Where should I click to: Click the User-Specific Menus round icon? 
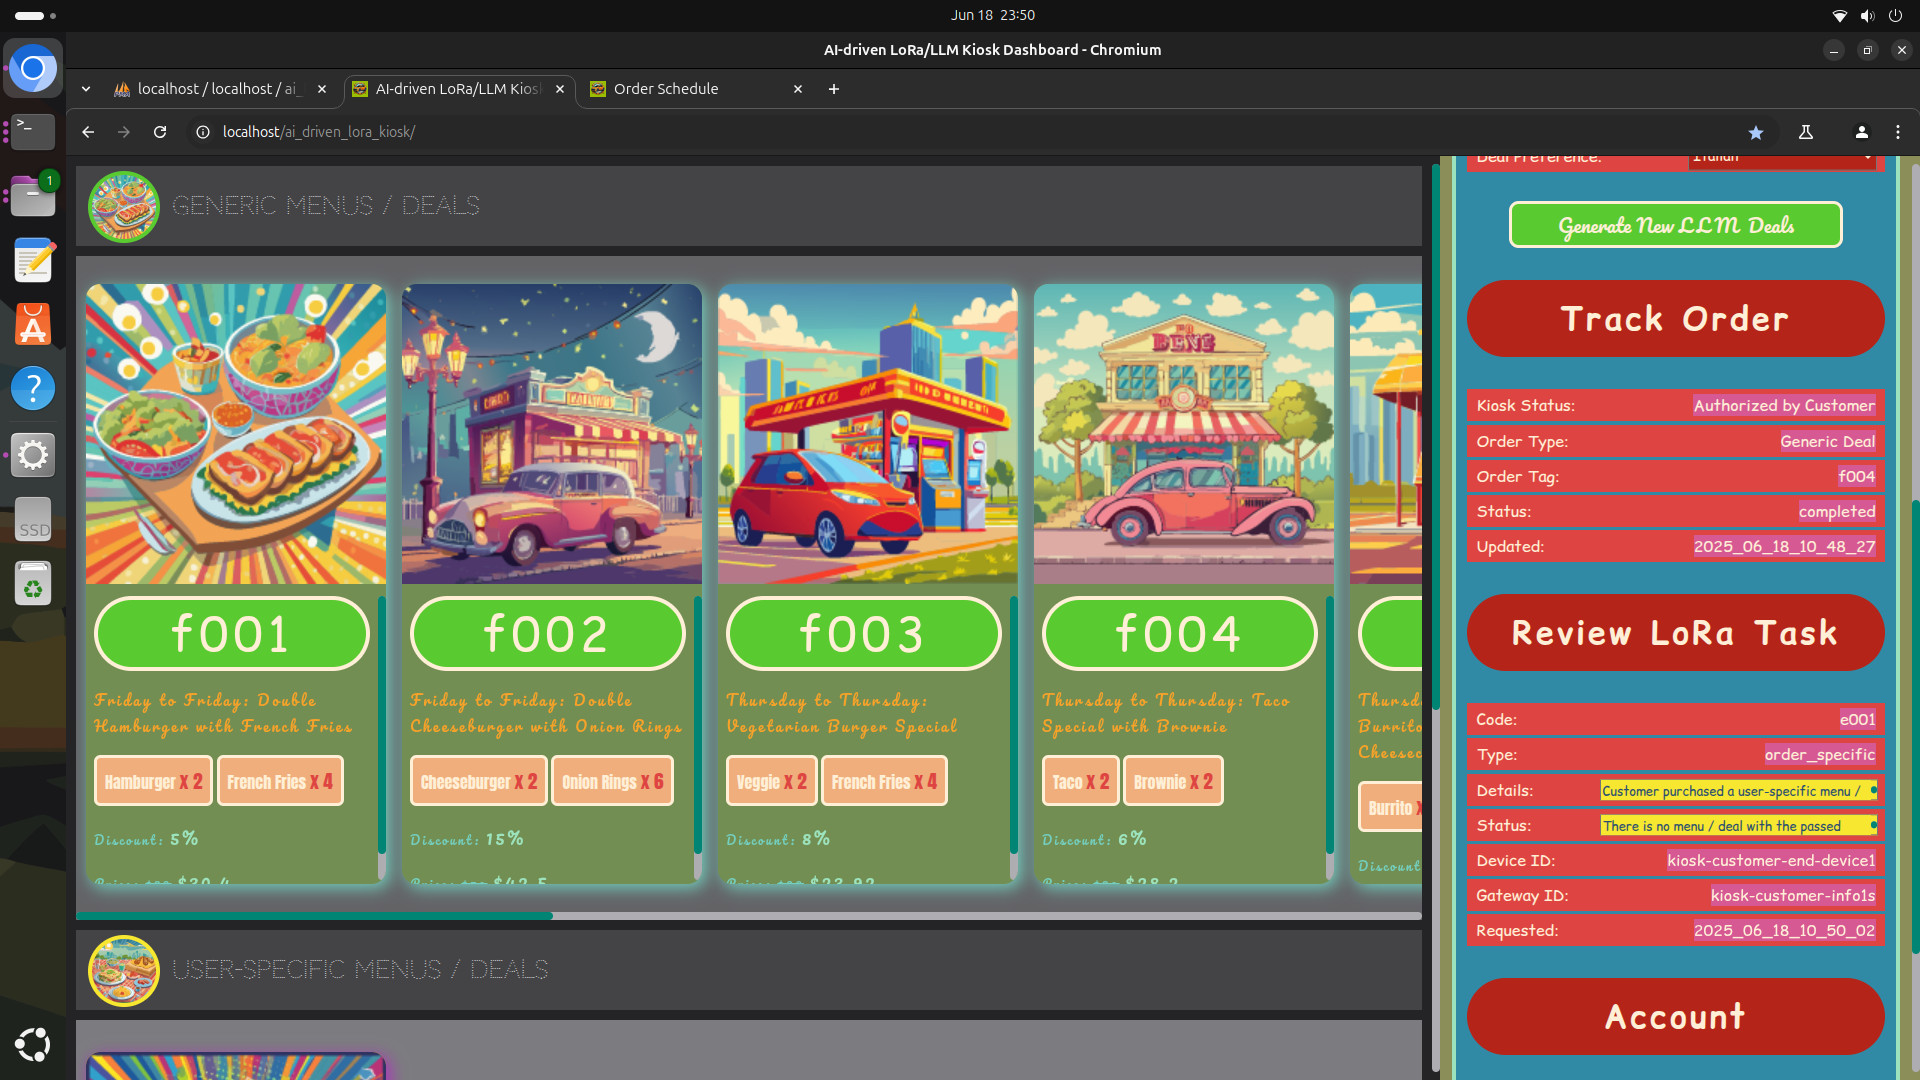point(123,970)
